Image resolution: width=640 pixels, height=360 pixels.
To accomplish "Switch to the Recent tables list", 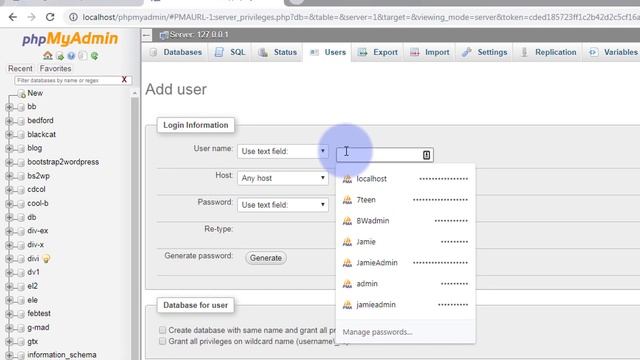I will pos(20,69).
